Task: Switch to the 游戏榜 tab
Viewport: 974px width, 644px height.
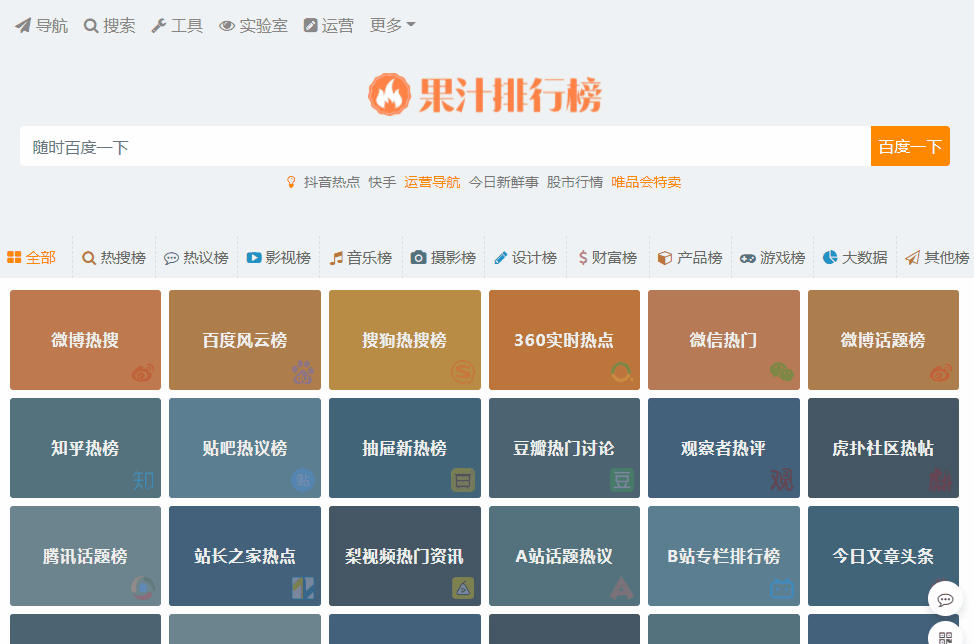Action: coord(773,257)
